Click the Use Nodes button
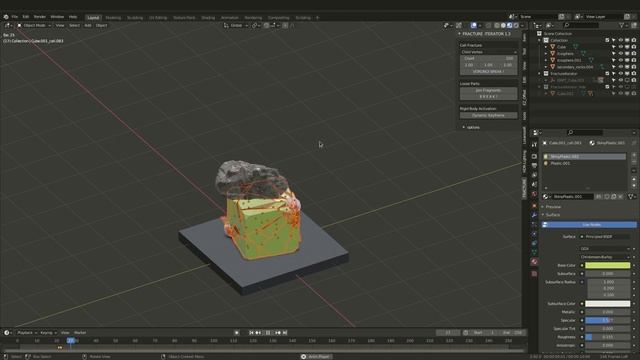Viewport: 640px width, 360px height. [x=589, y=225]
